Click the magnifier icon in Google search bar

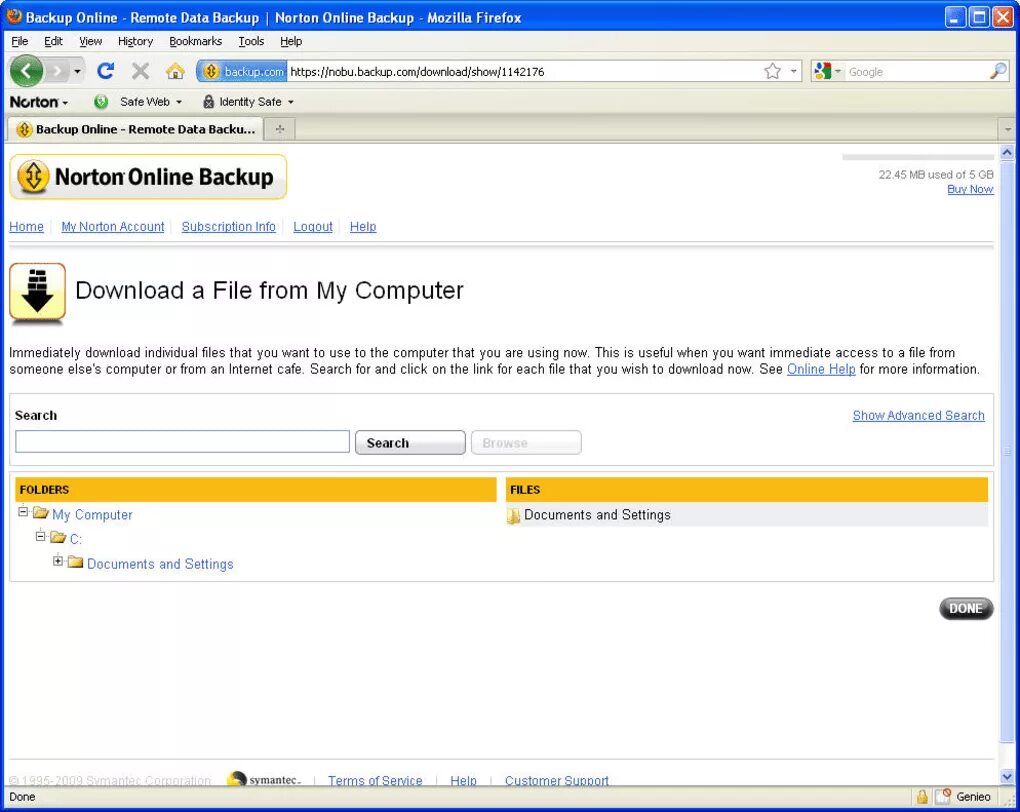coord(999,70)
